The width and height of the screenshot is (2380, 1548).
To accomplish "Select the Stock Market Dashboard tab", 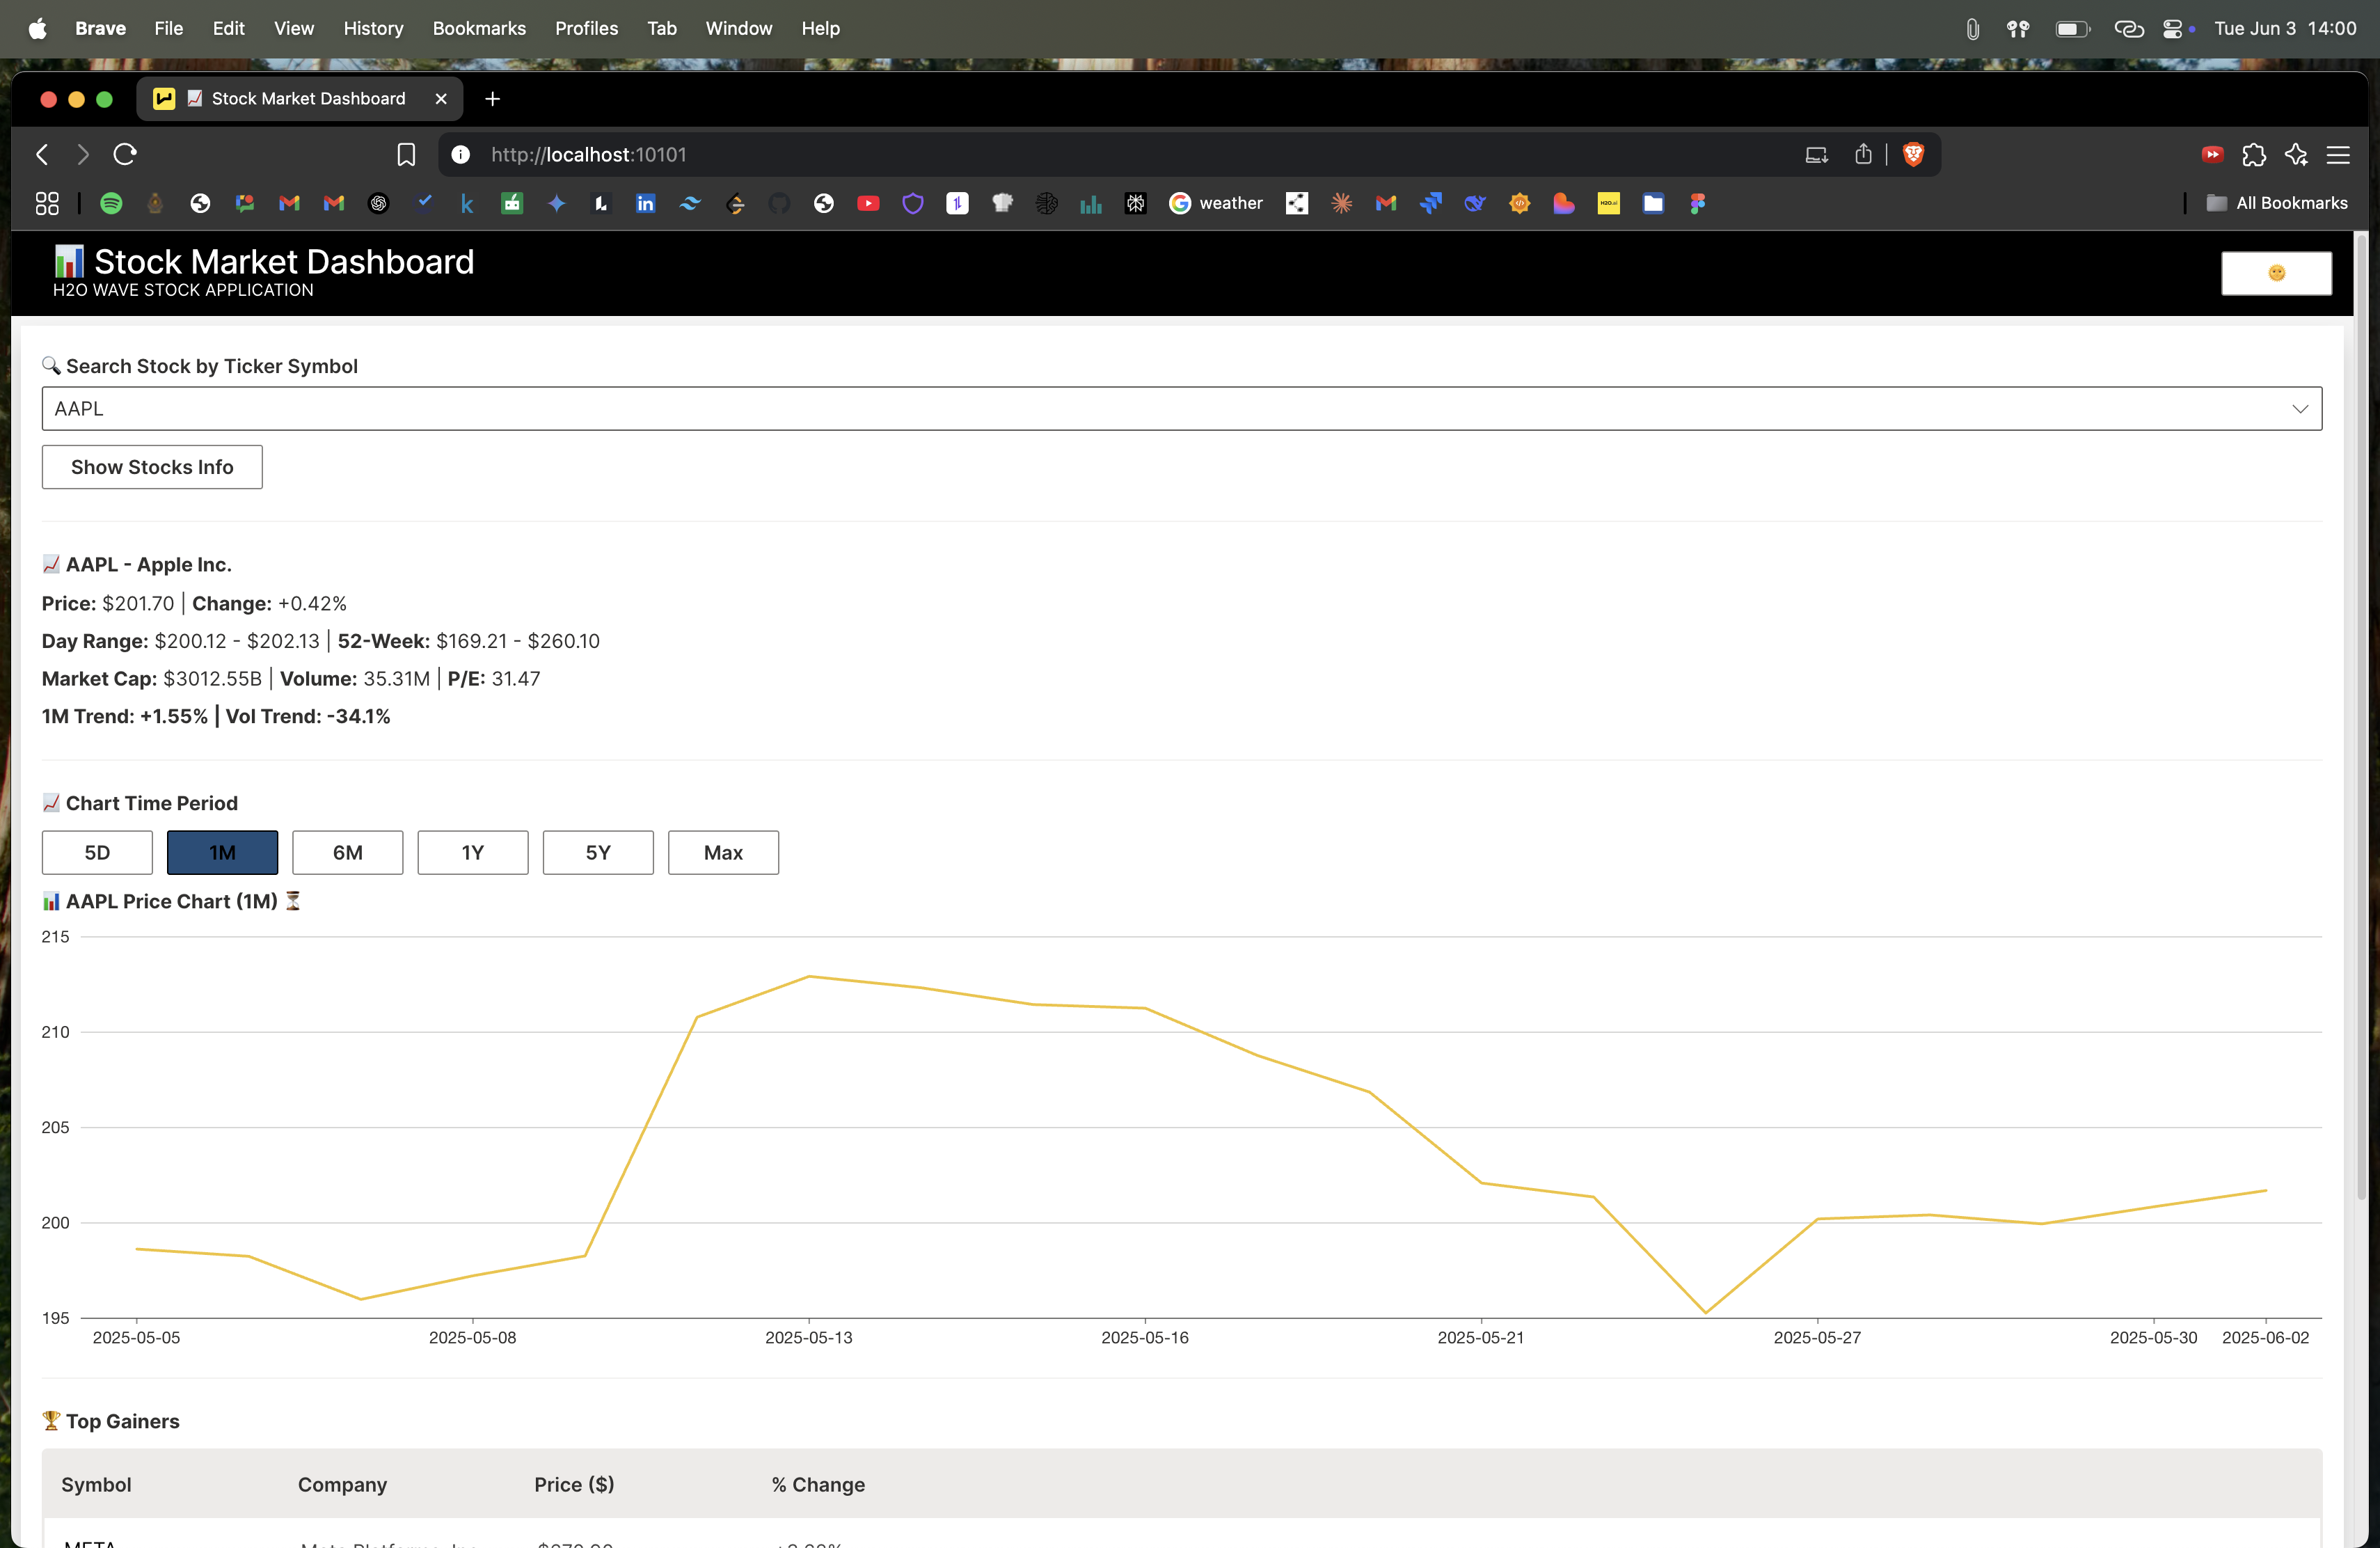I will tap(299, 98).
